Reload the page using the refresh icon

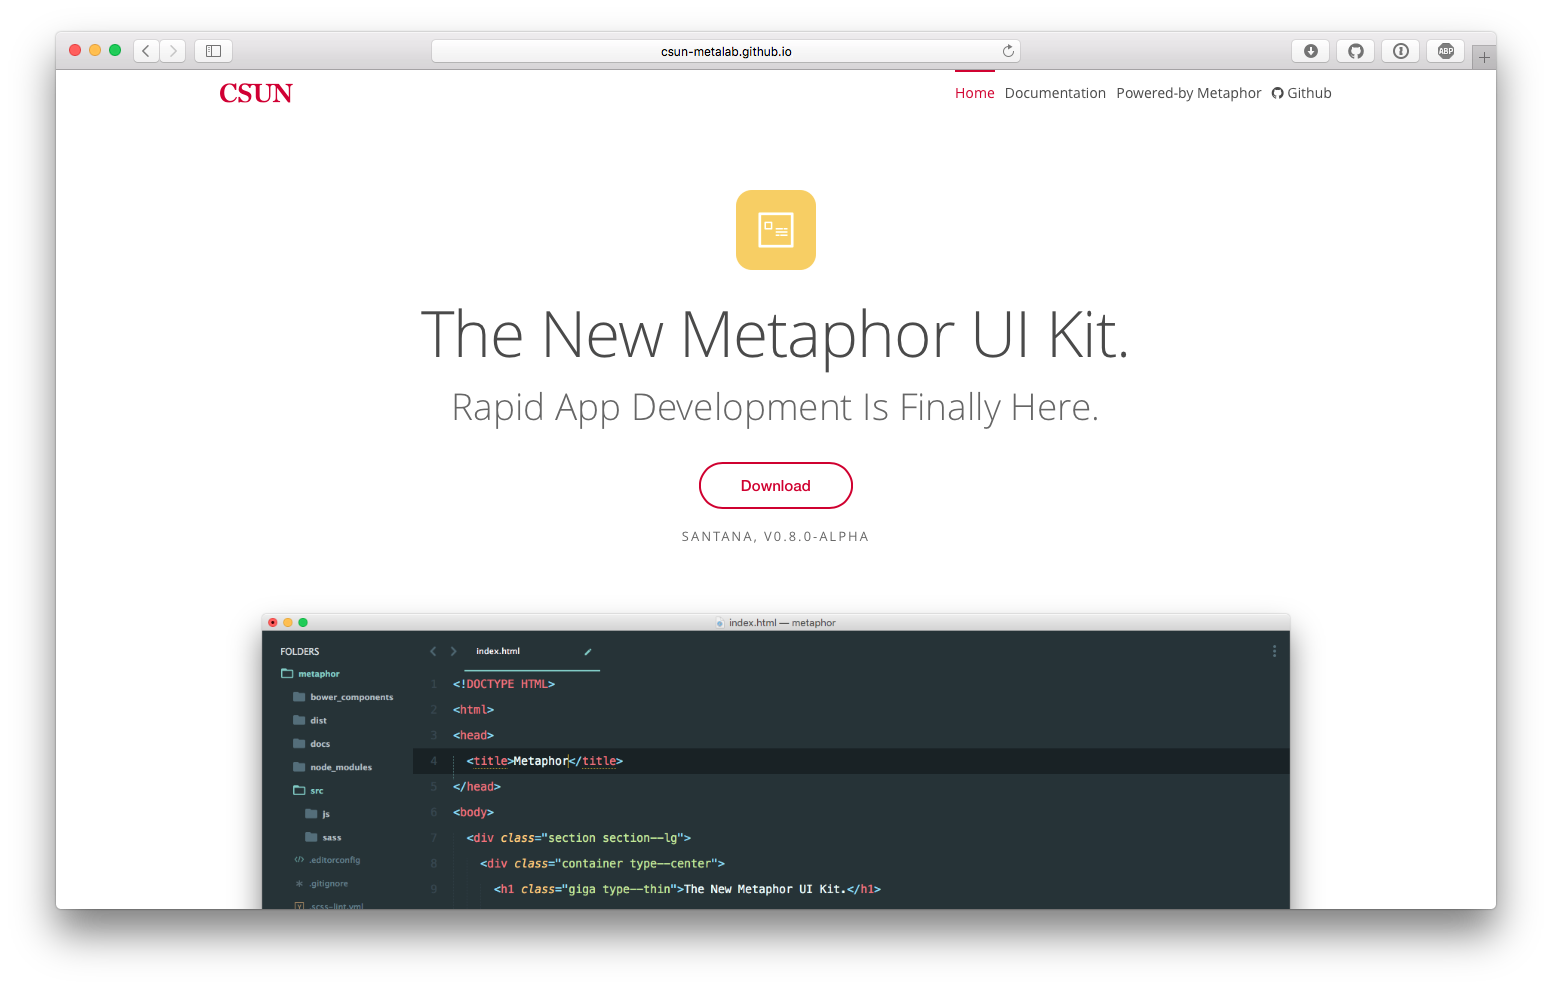point(1008,51)
